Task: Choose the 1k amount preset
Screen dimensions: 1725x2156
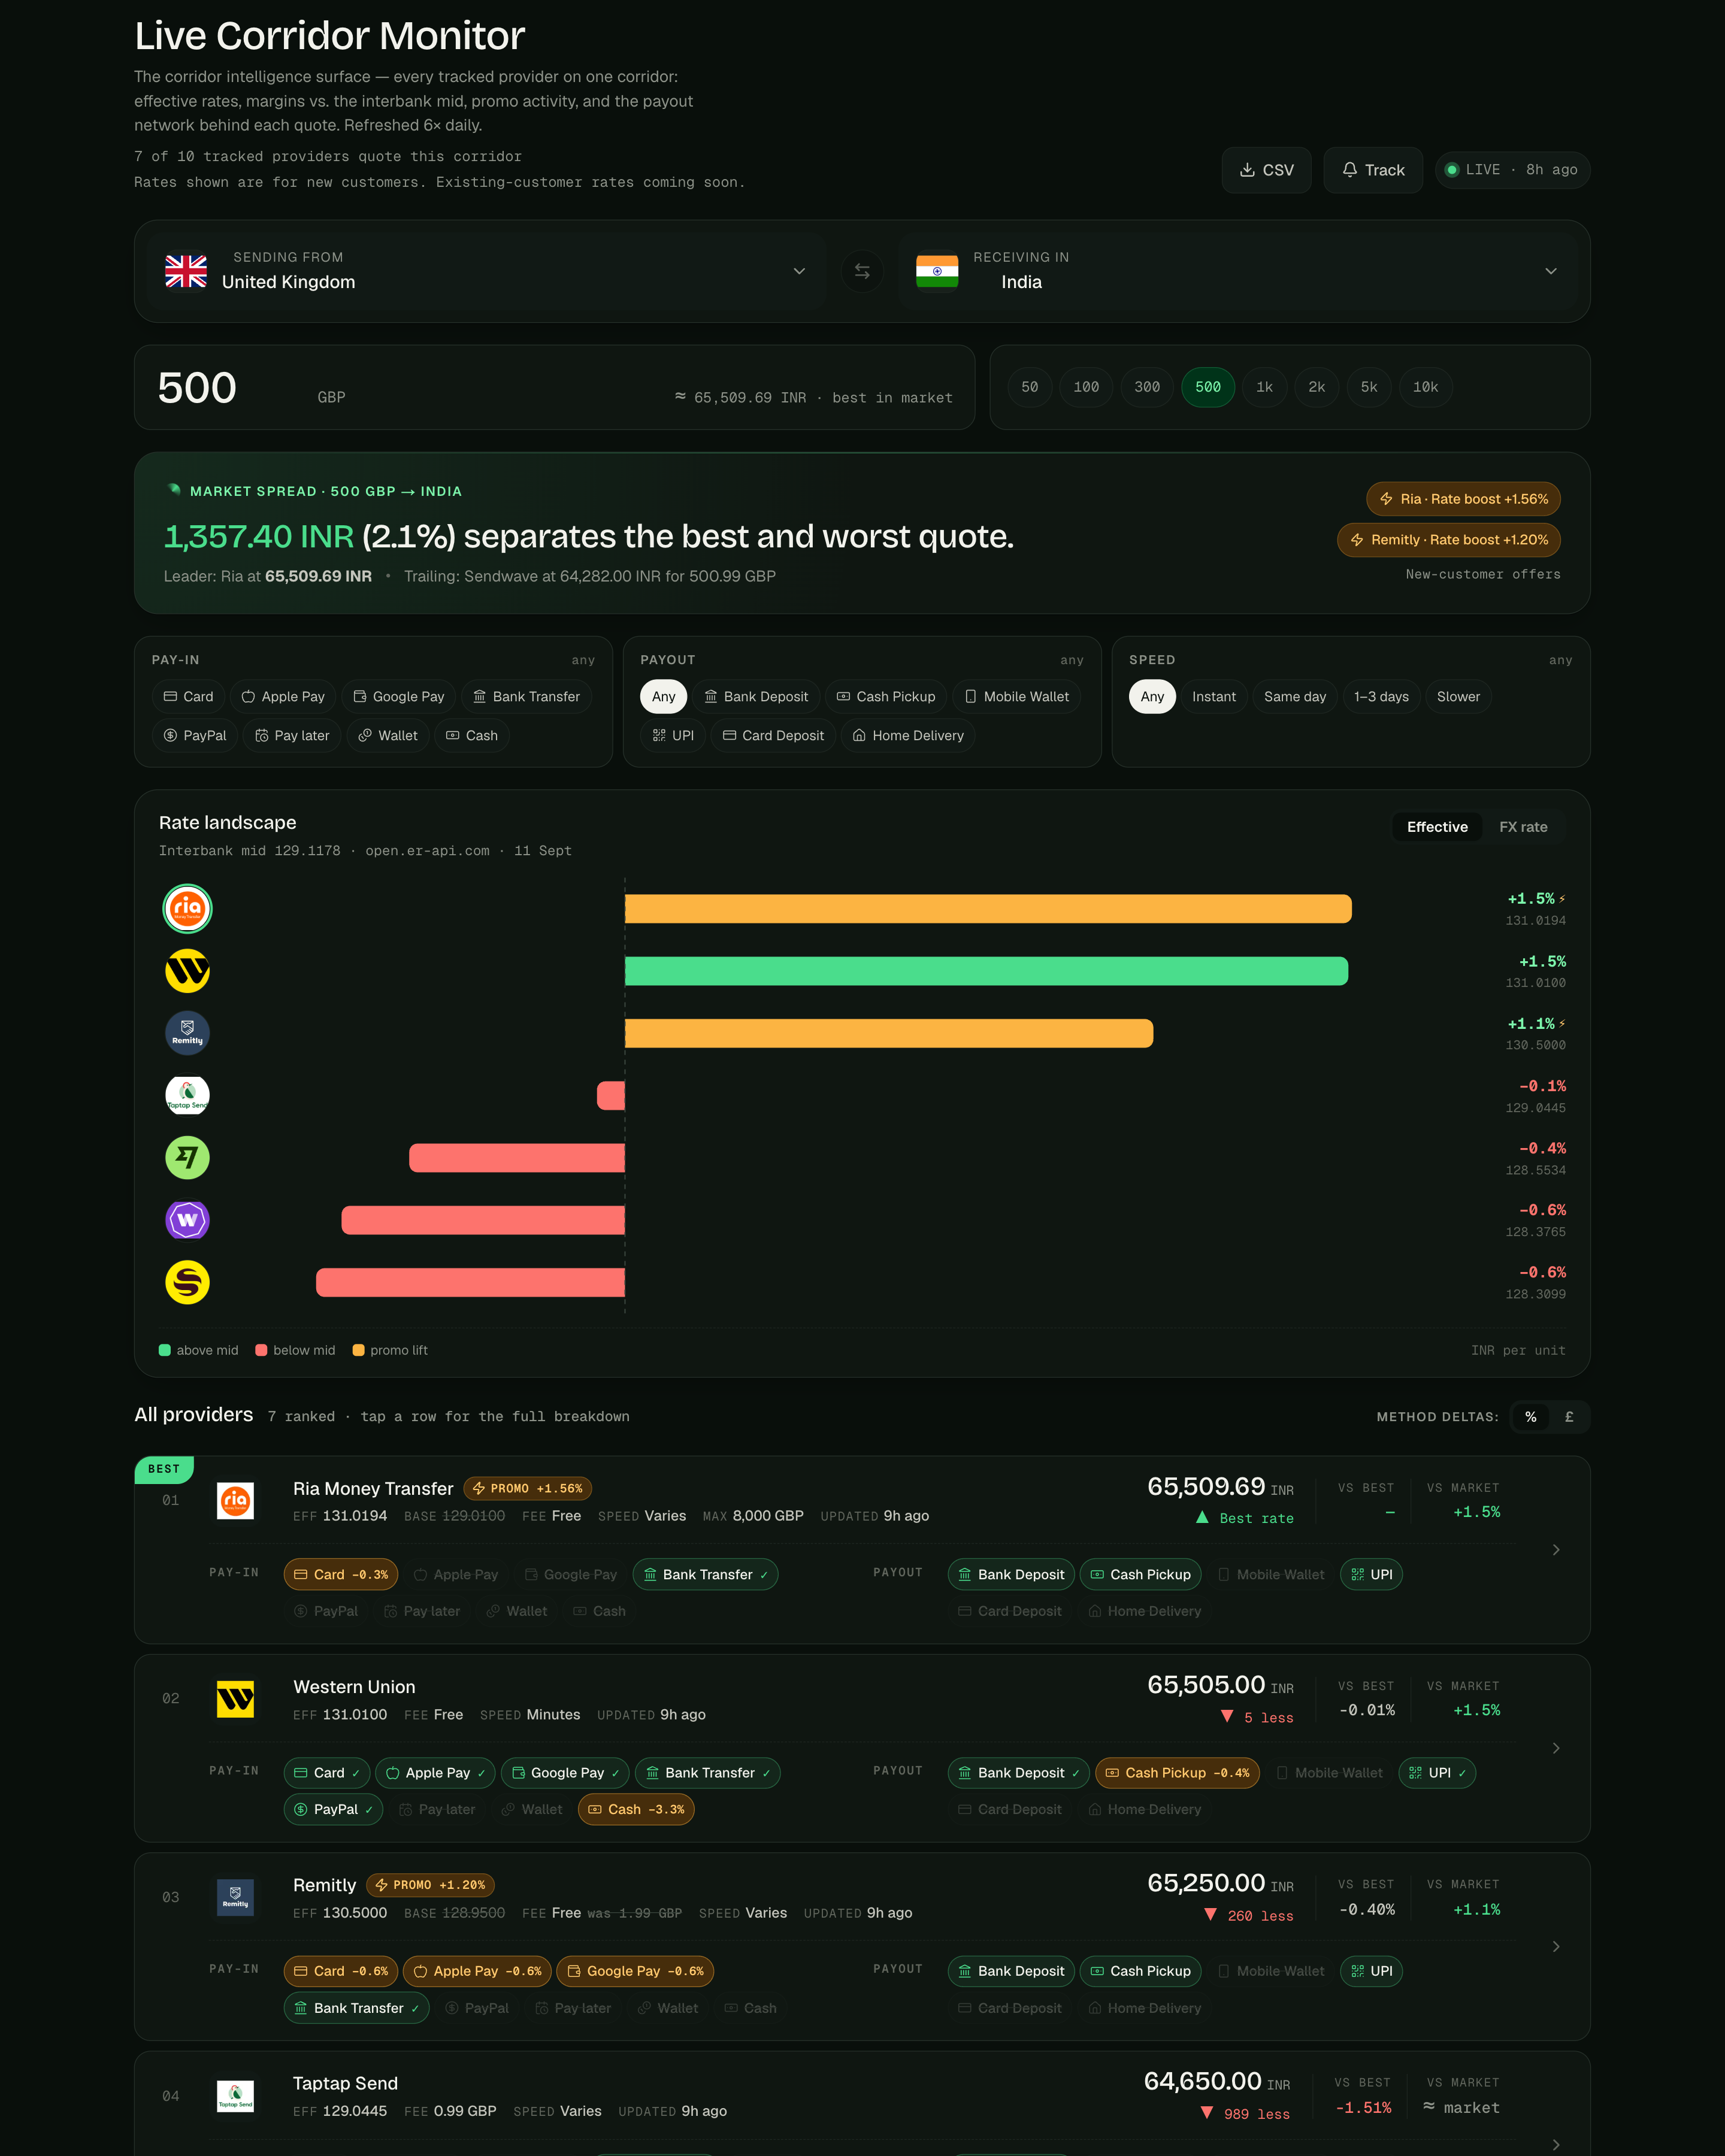Action: pyautogui.click(x=1264, y=387)
